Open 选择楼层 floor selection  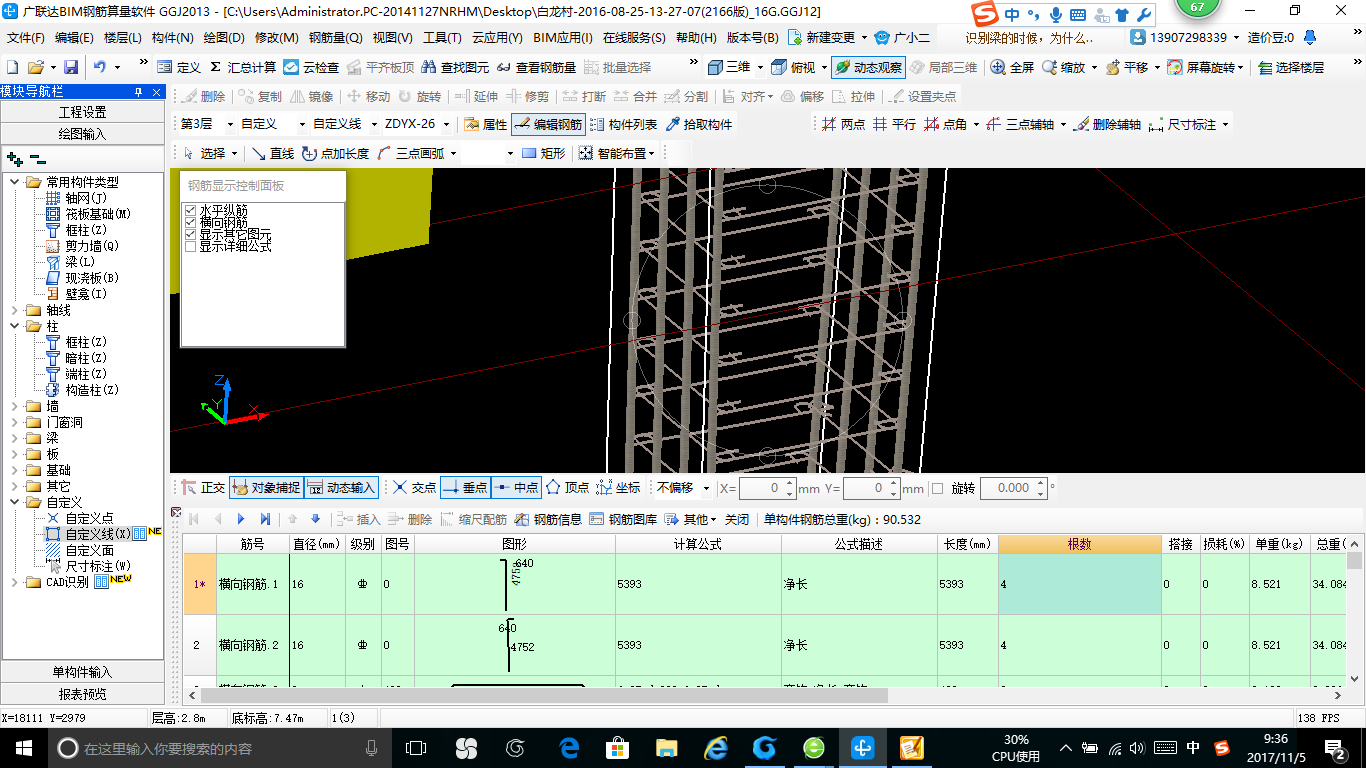[1291, 67]
